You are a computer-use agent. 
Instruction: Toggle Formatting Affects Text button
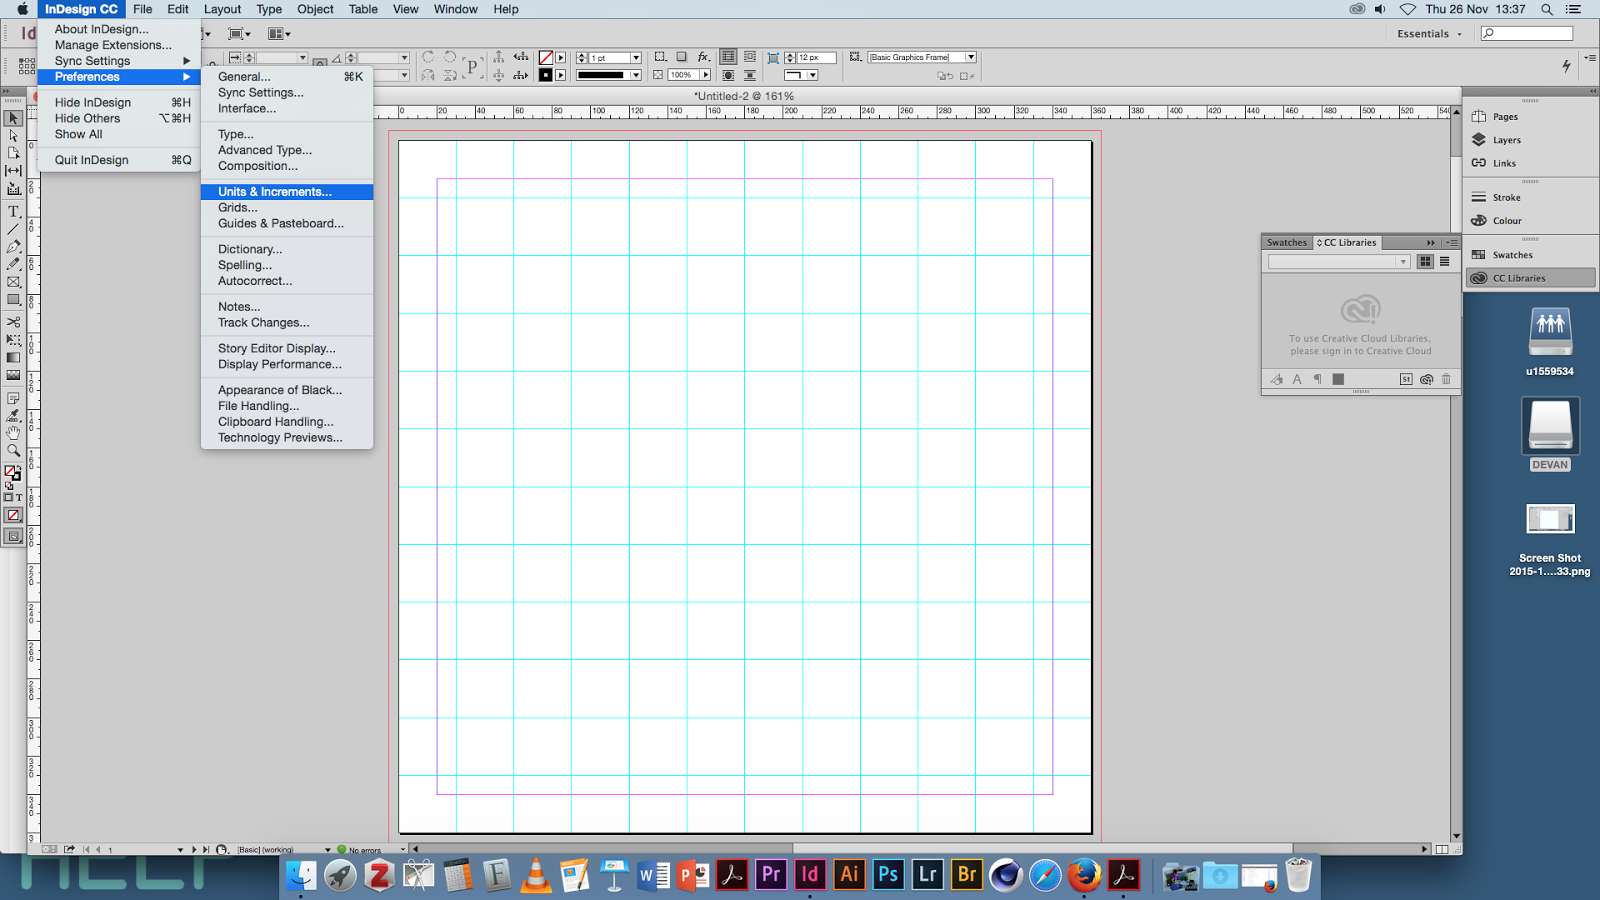pyautogui.click(x=18, y=497)
